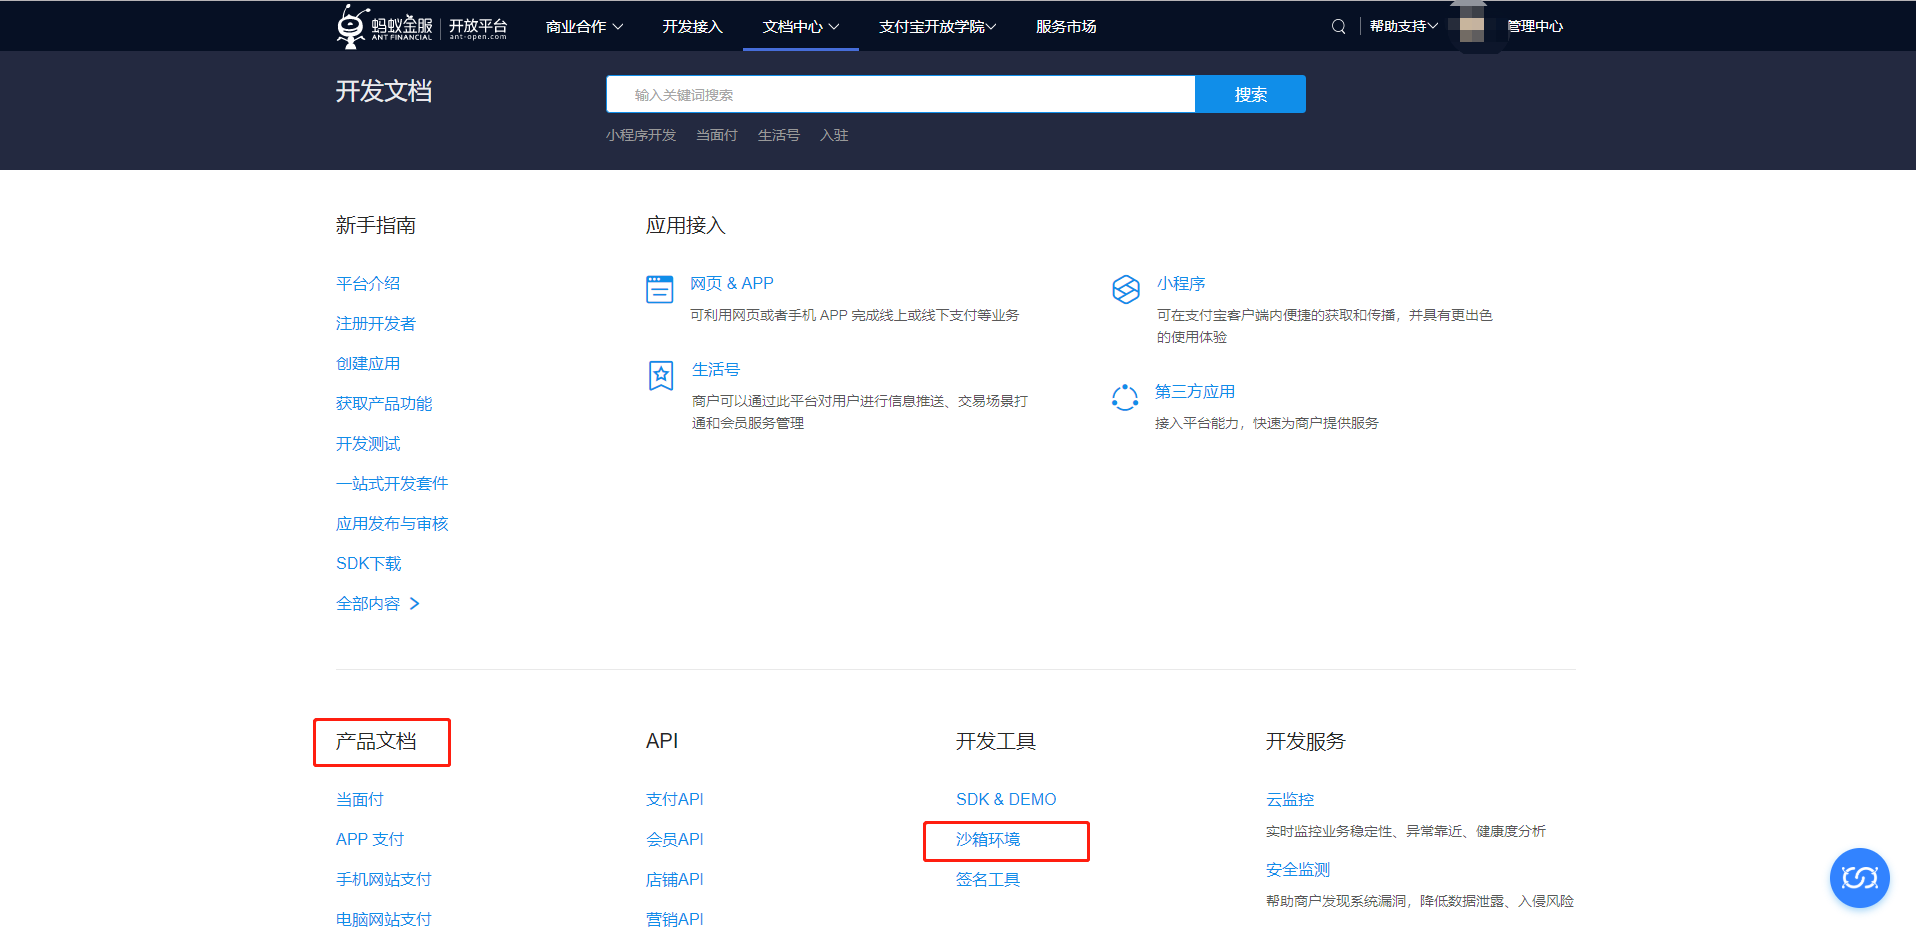Open the search magnifier icon in header
This screenshot has height=932, width=1916.
1338,27
